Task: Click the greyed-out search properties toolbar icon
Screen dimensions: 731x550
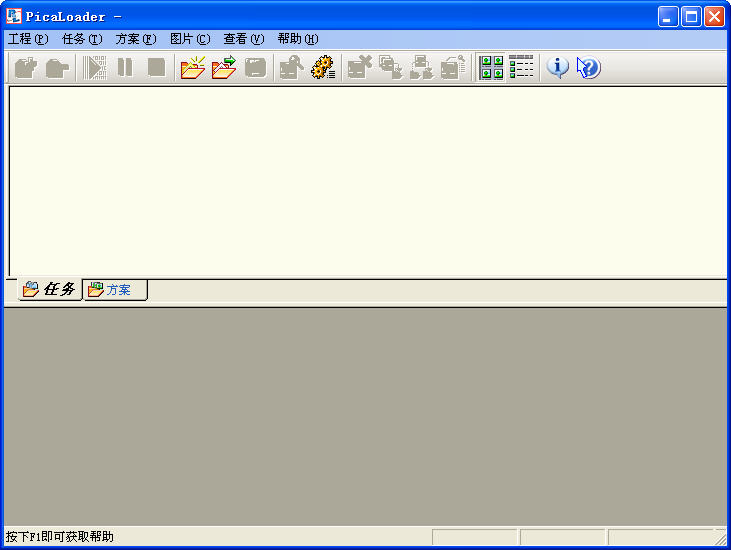Action: point(291,68)
